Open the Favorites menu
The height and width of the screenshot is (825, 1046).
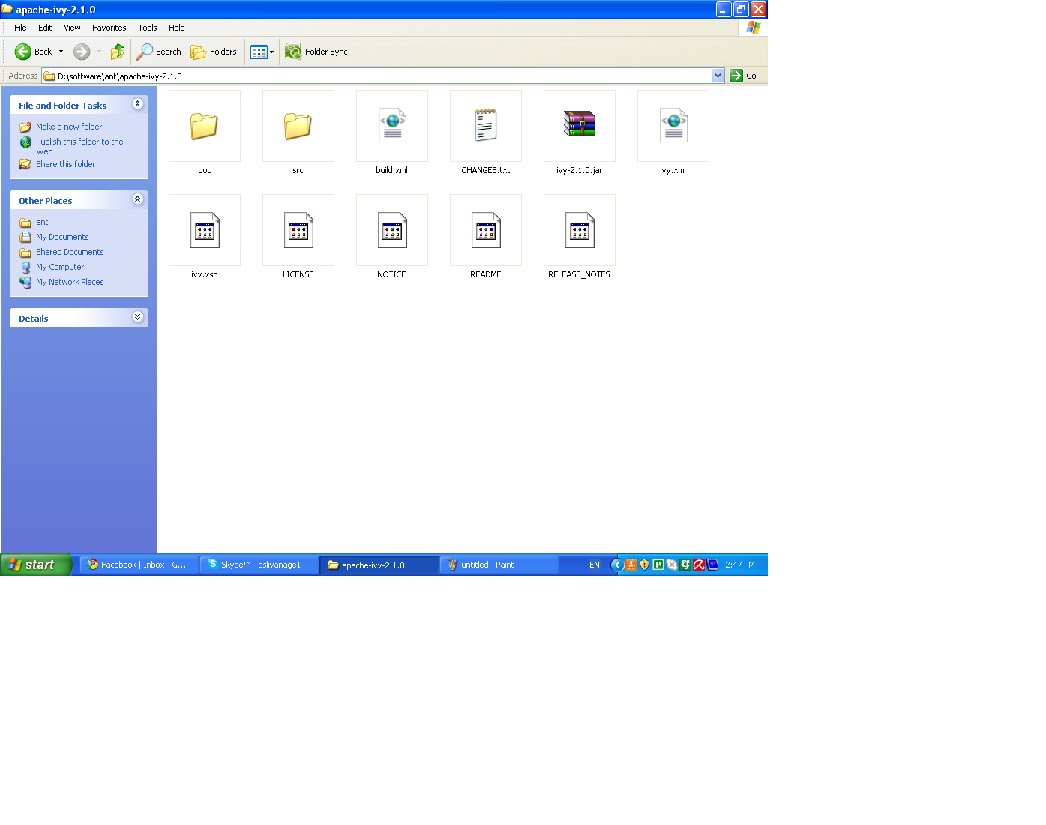pyautogui.click(x=109, y=28)
